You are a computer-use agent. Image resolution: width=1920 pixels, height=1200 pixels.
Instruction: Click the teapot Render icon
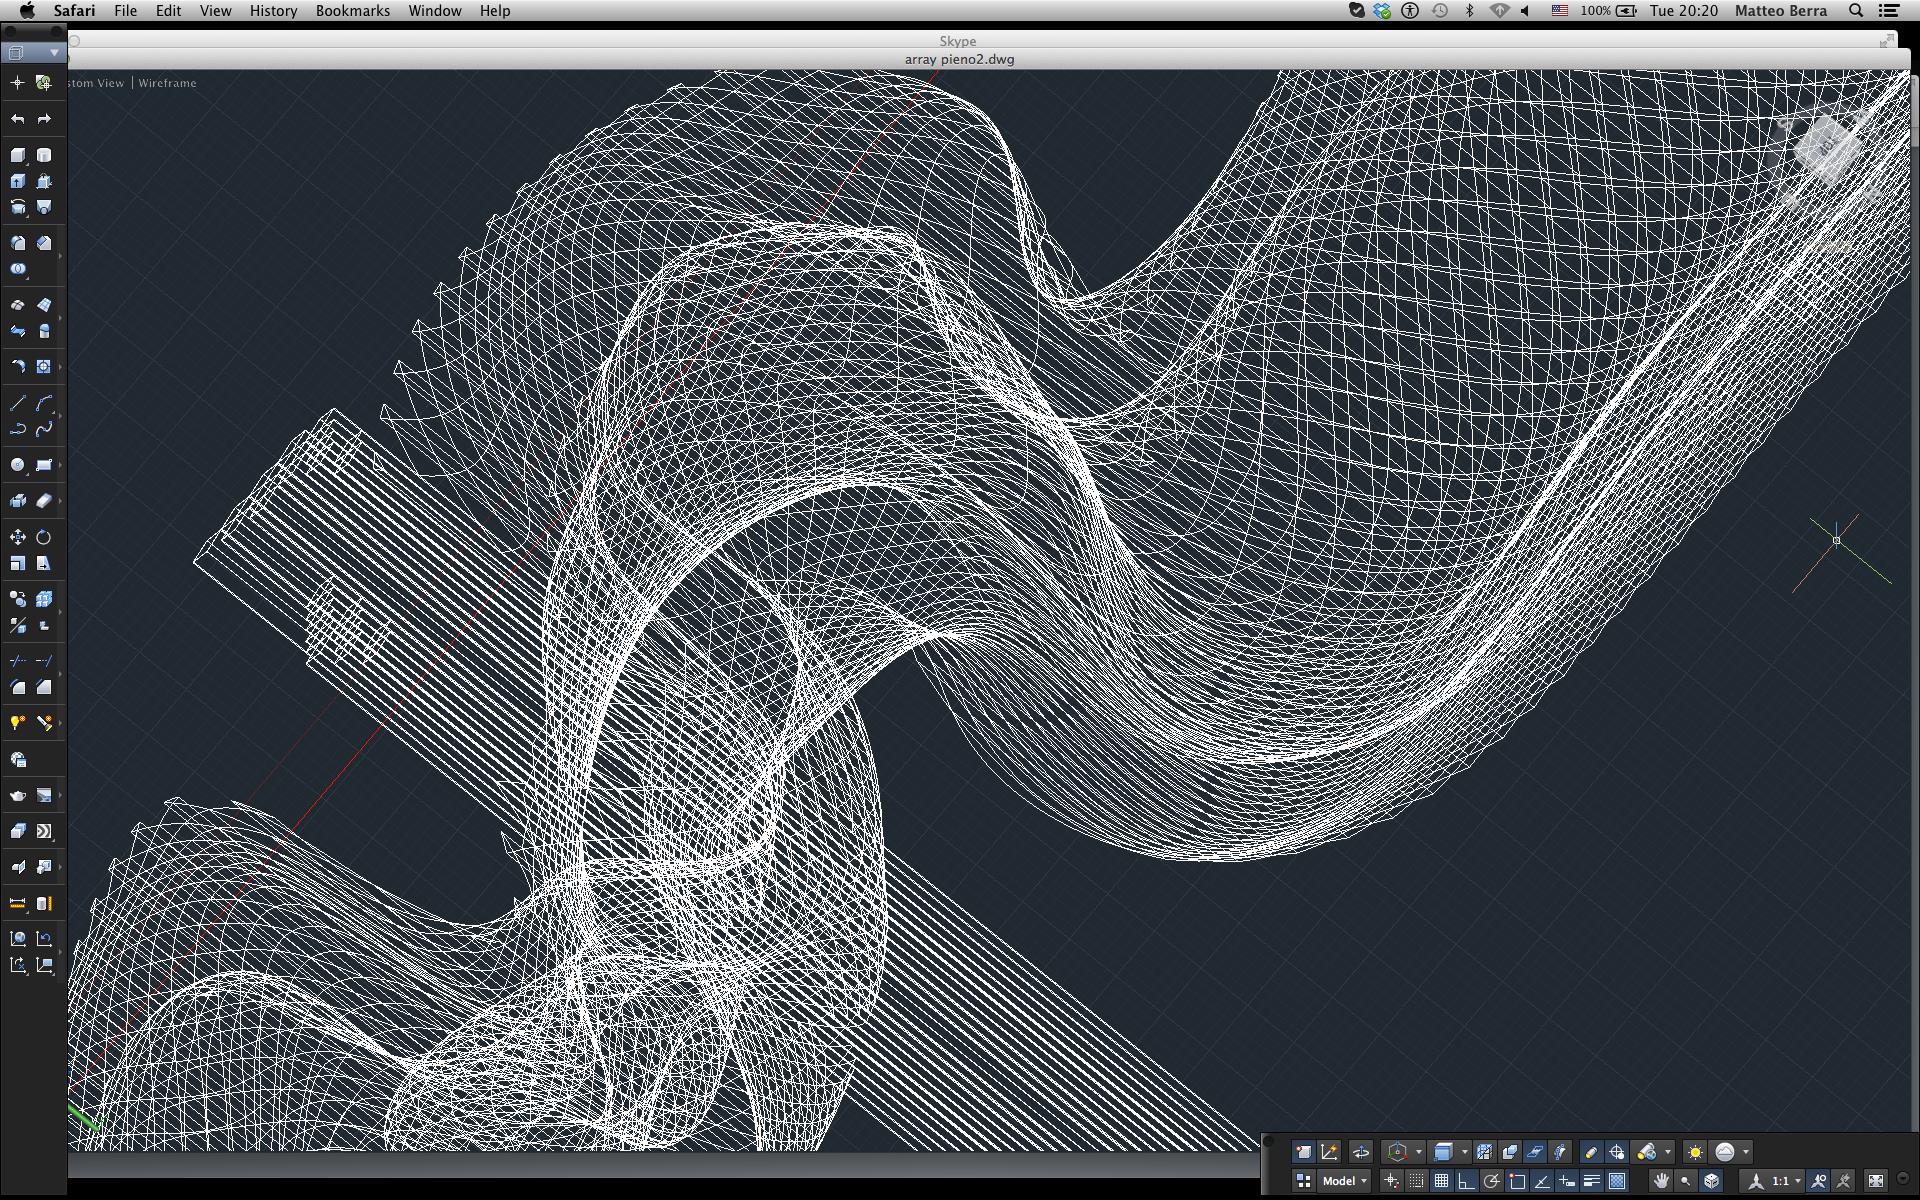point(18,796)
